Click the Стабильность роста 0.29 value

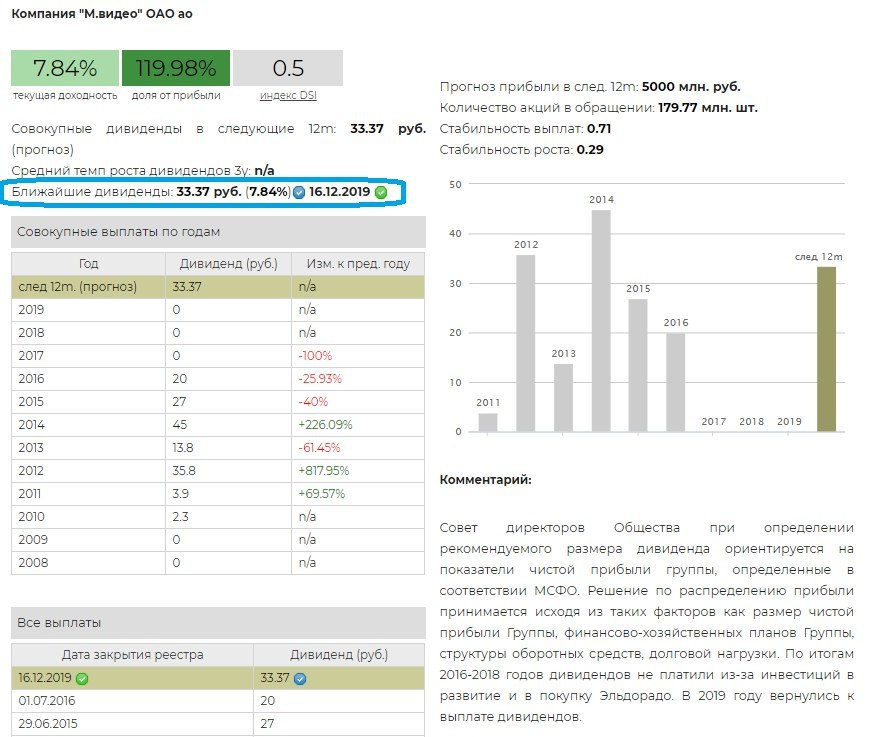pyautogui.click(x=590, y=149)
